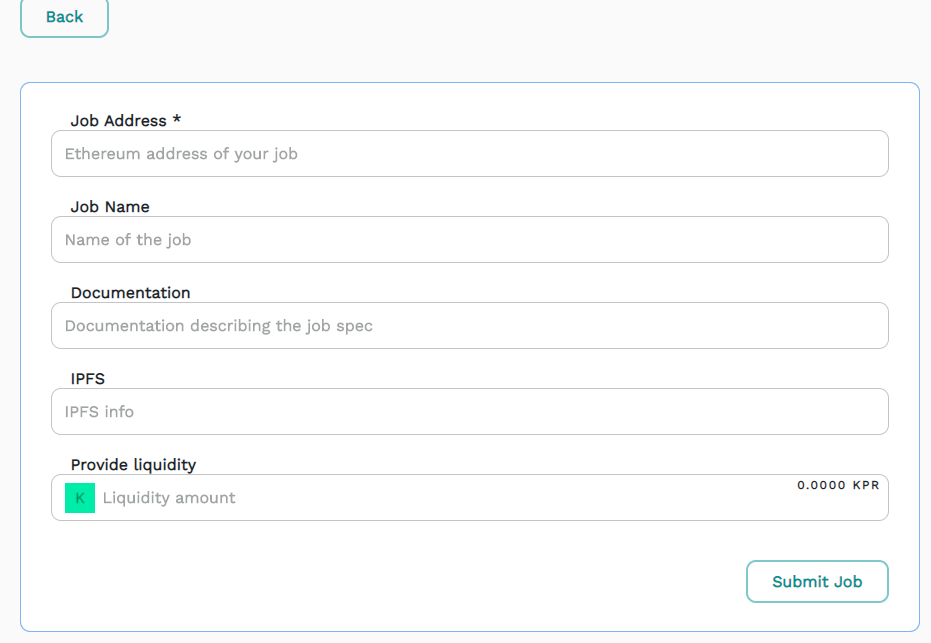Click the 'IPFS info' placeholder text

click(99, 412)
